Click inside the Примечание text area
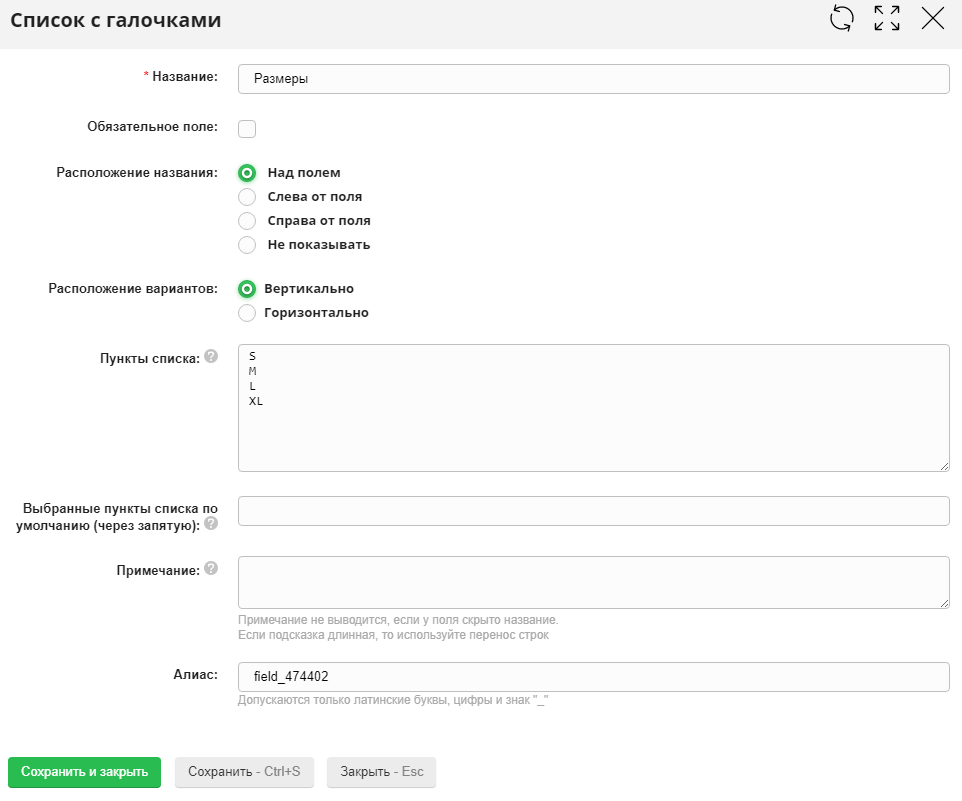 pyautogui.click(x=593, y=582)
